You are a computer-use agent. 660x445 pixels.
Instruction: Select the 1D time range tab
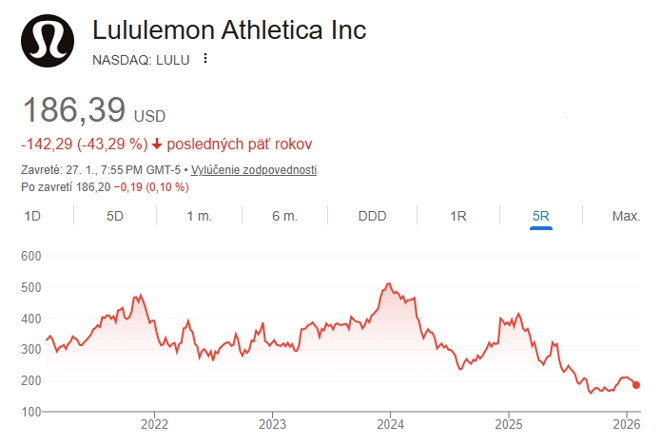[x=32, y=216]
